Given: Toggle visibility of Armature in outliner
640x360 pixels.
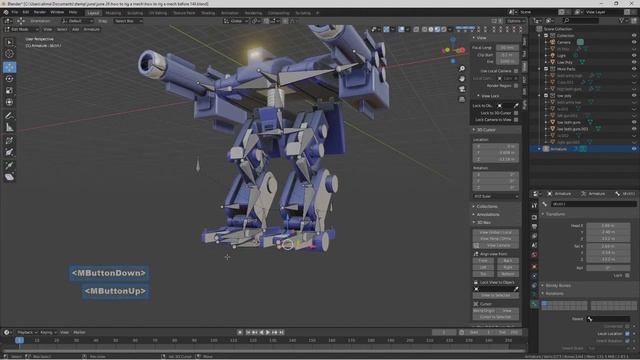Looking at the screenshot, I should [x=634, y=149].
